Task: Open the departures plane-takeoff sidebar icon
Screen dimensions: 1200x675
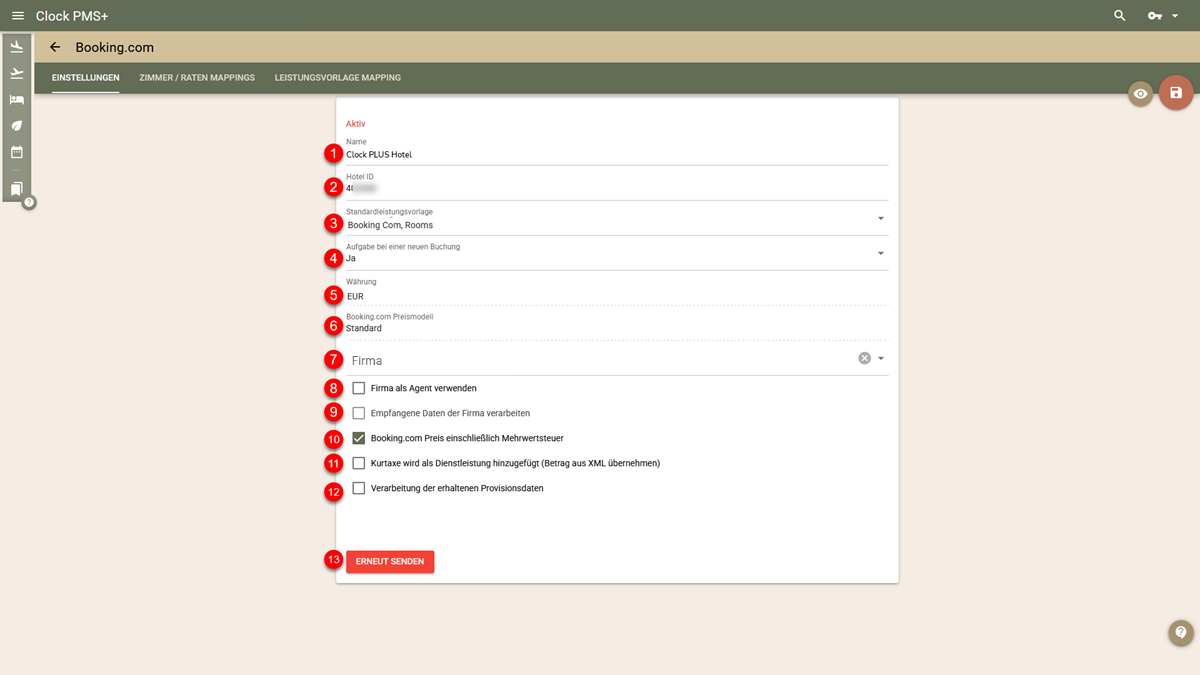Action: coord(17,73)
